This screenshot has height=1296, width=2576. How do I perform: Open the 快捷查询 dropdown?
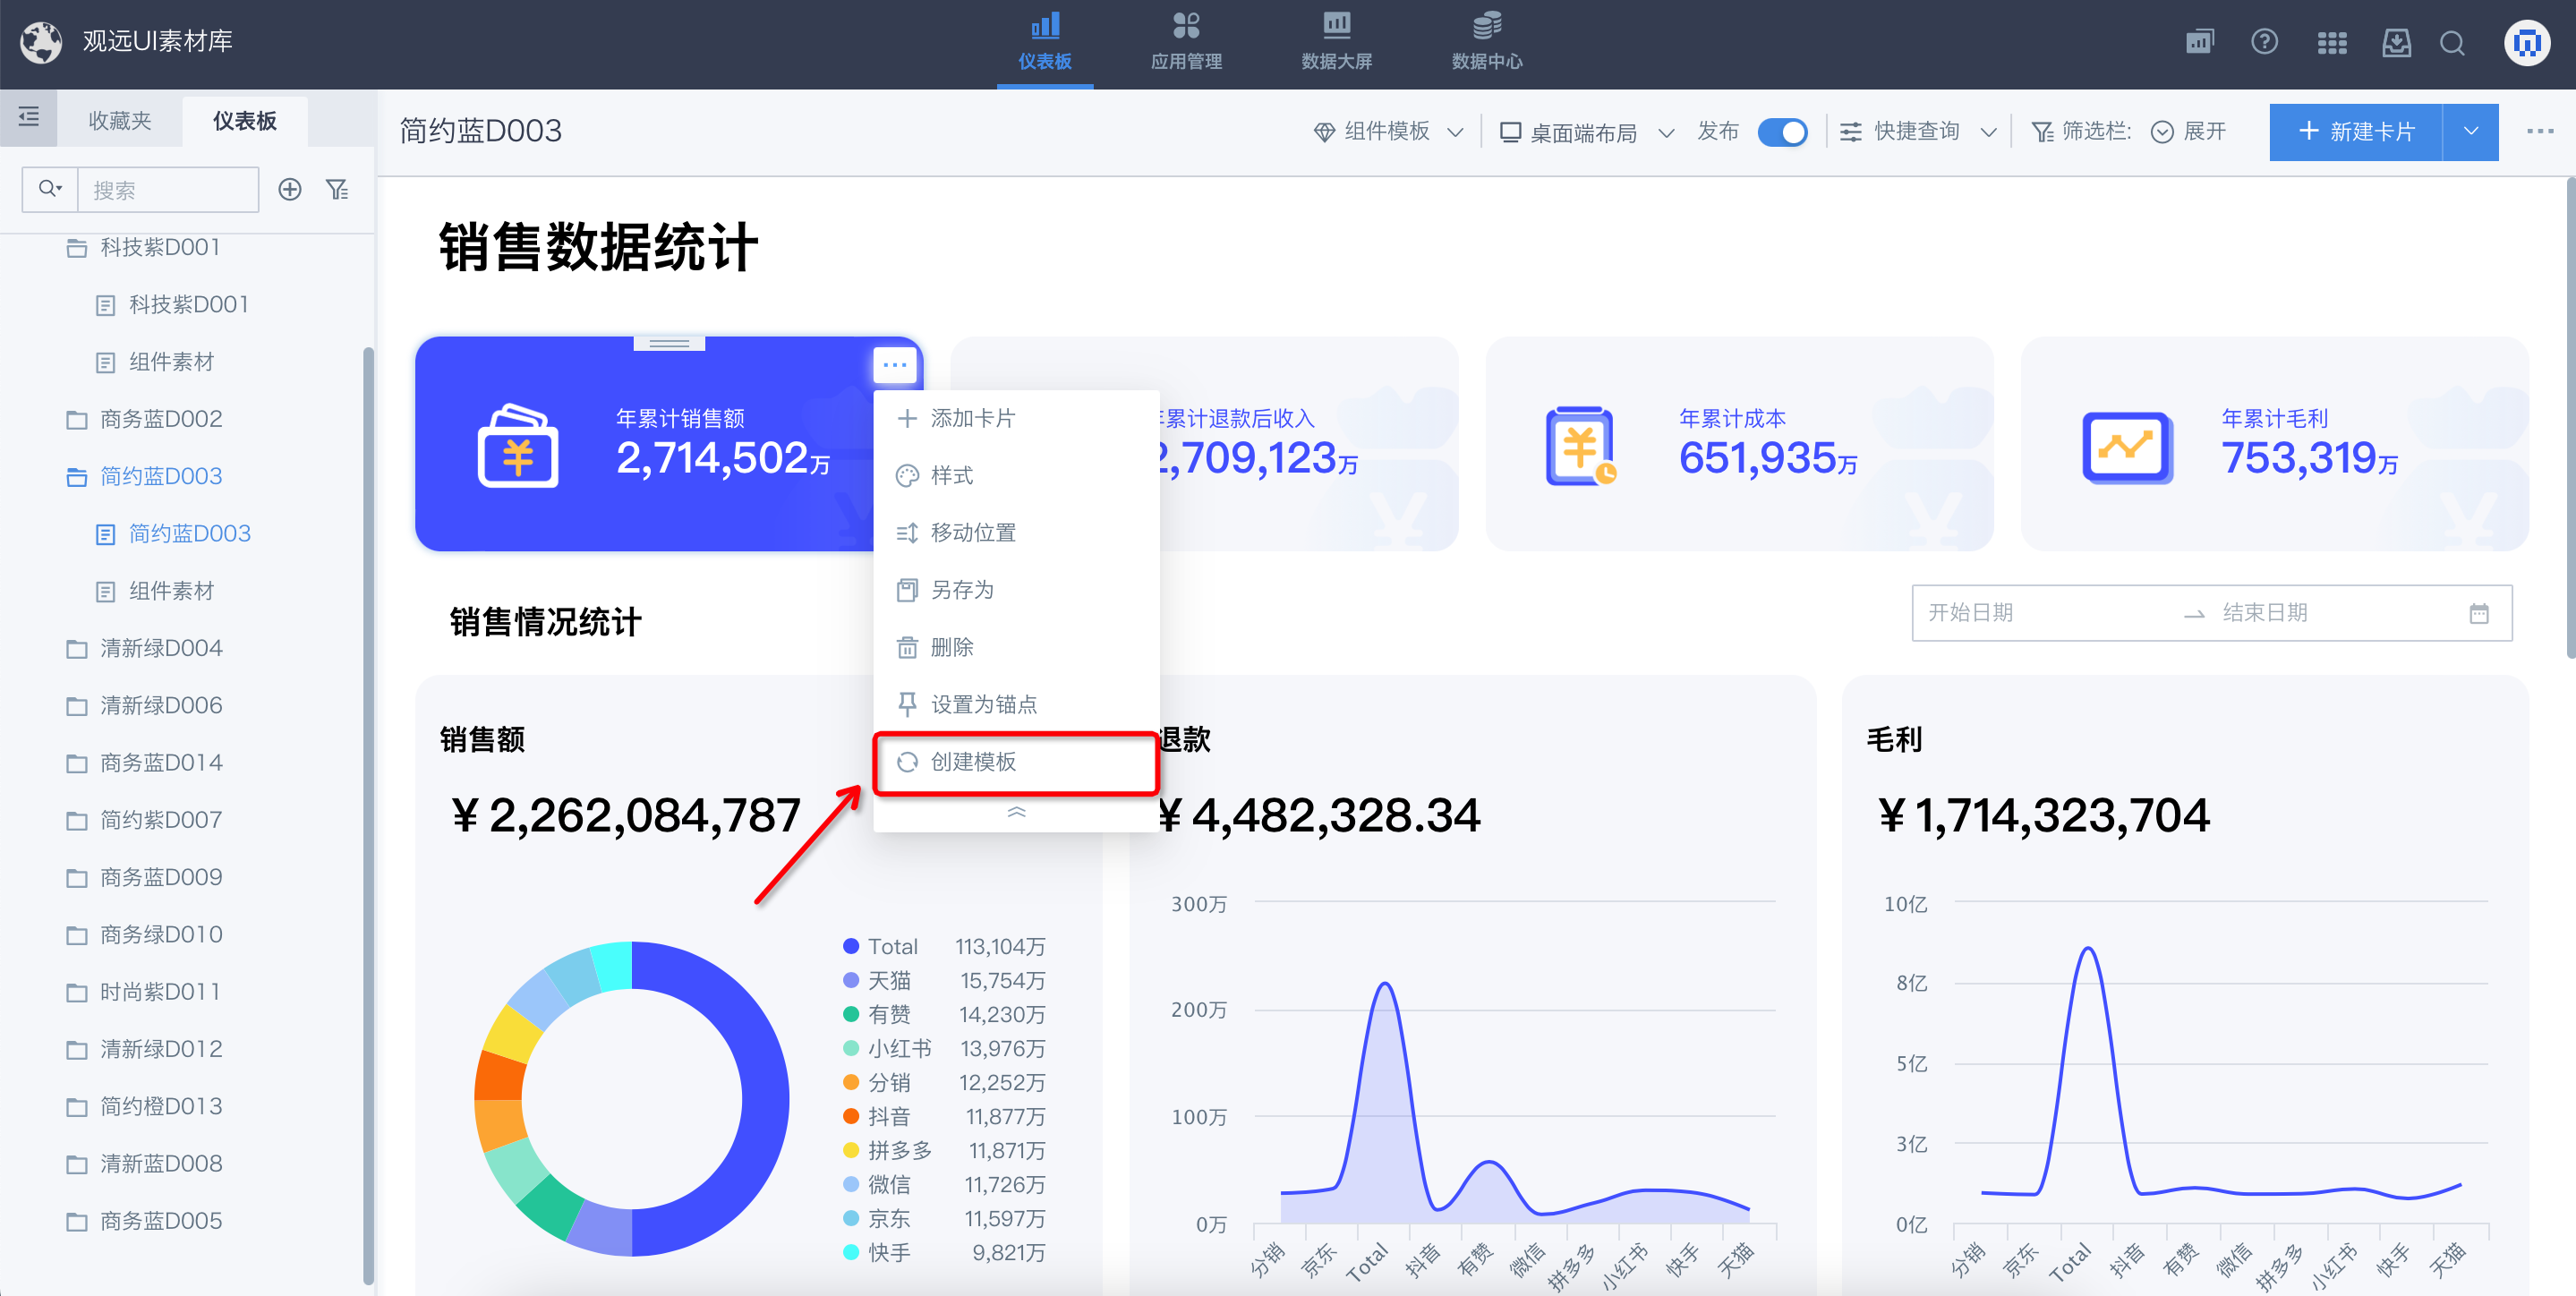(x=1918, y=132)
